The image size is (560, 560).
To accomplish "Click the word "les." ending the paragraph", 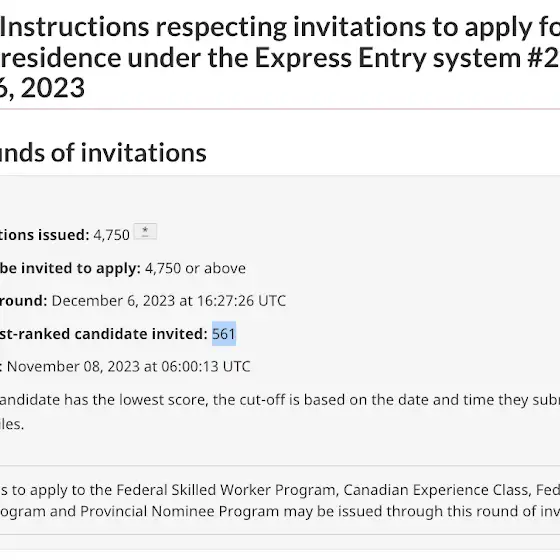I will (12, 424).
